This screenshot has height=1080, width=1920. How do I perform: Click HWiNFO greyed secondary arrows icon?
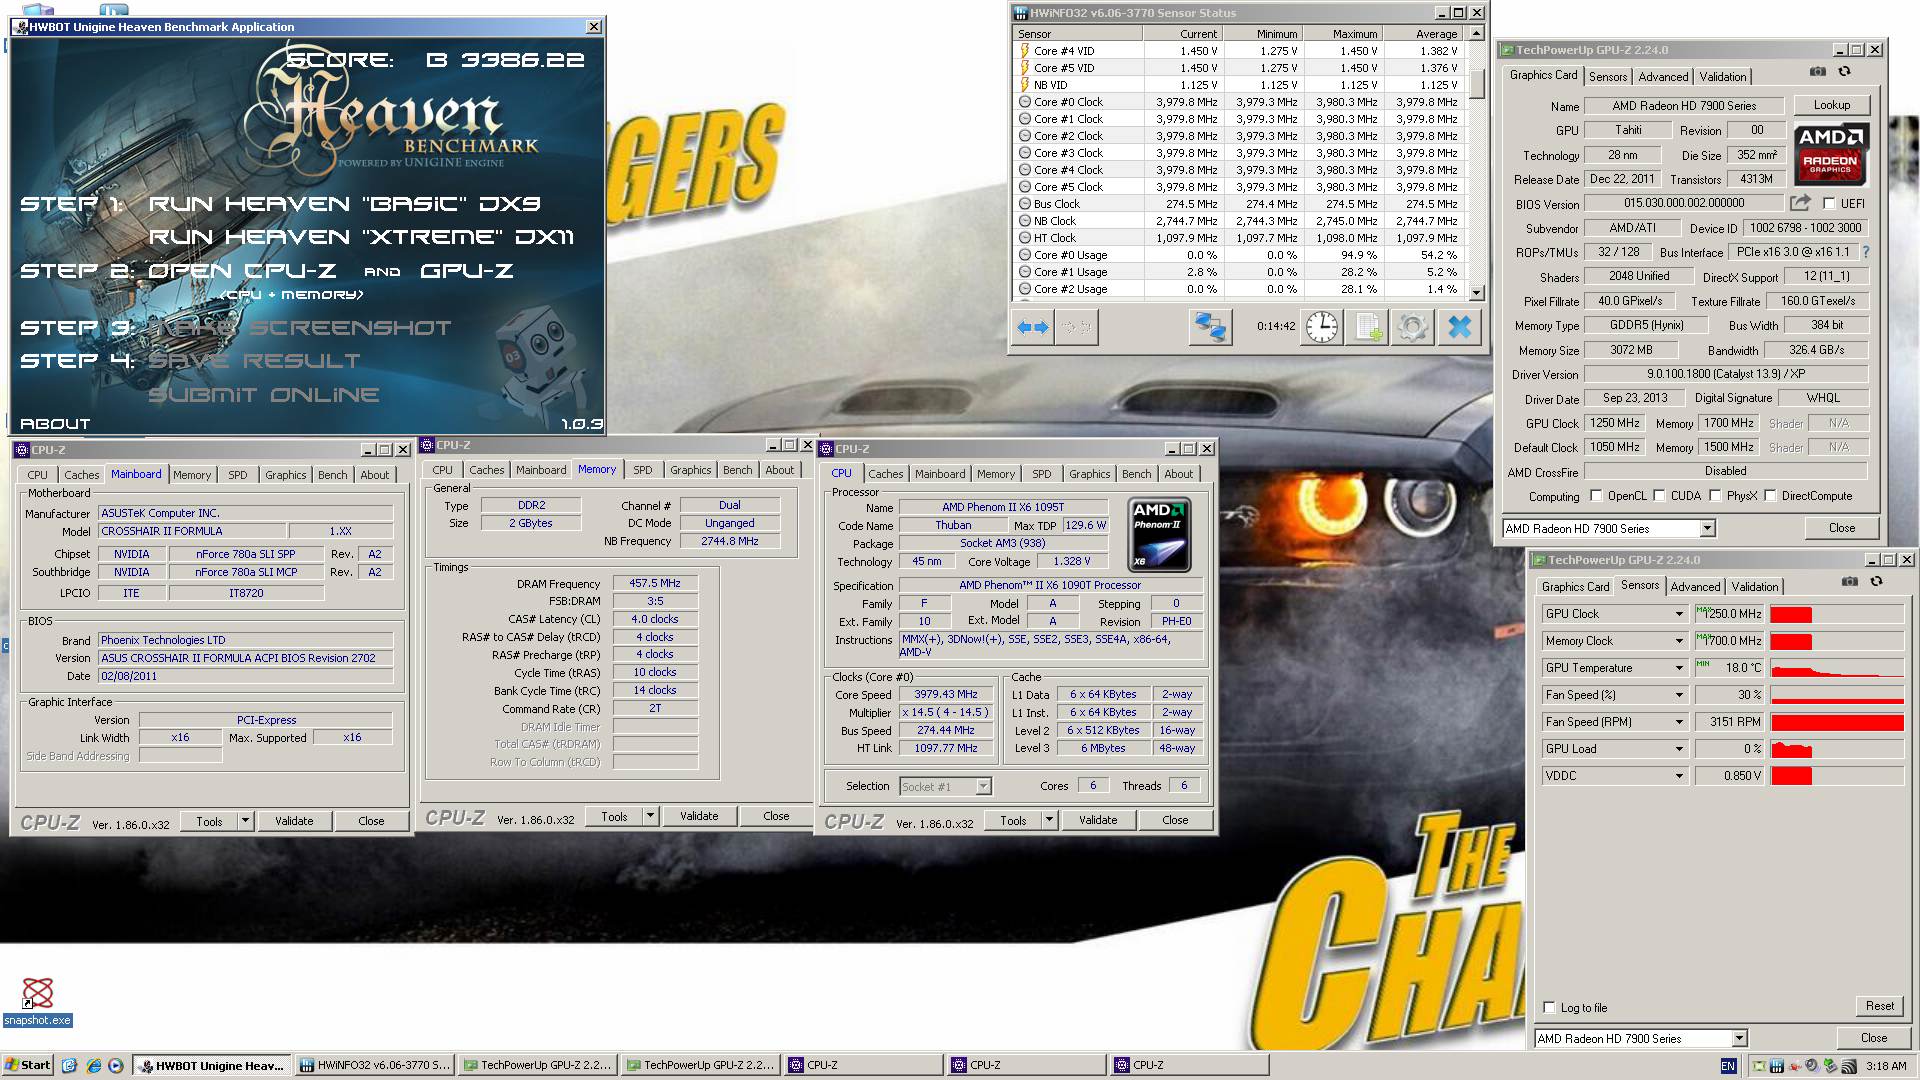[x=1076, y=327]
